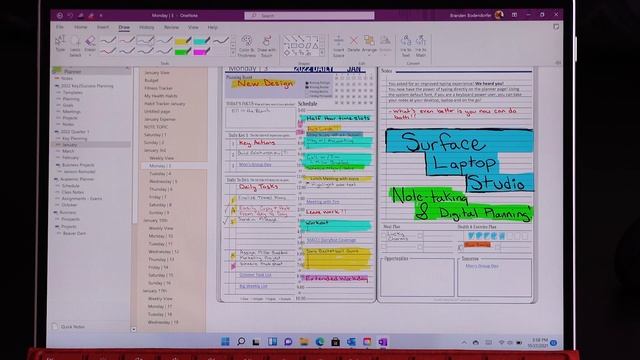Select the yellow highlighter pen
This screenshot has height=360, width=640.
[x=183, y=40]
